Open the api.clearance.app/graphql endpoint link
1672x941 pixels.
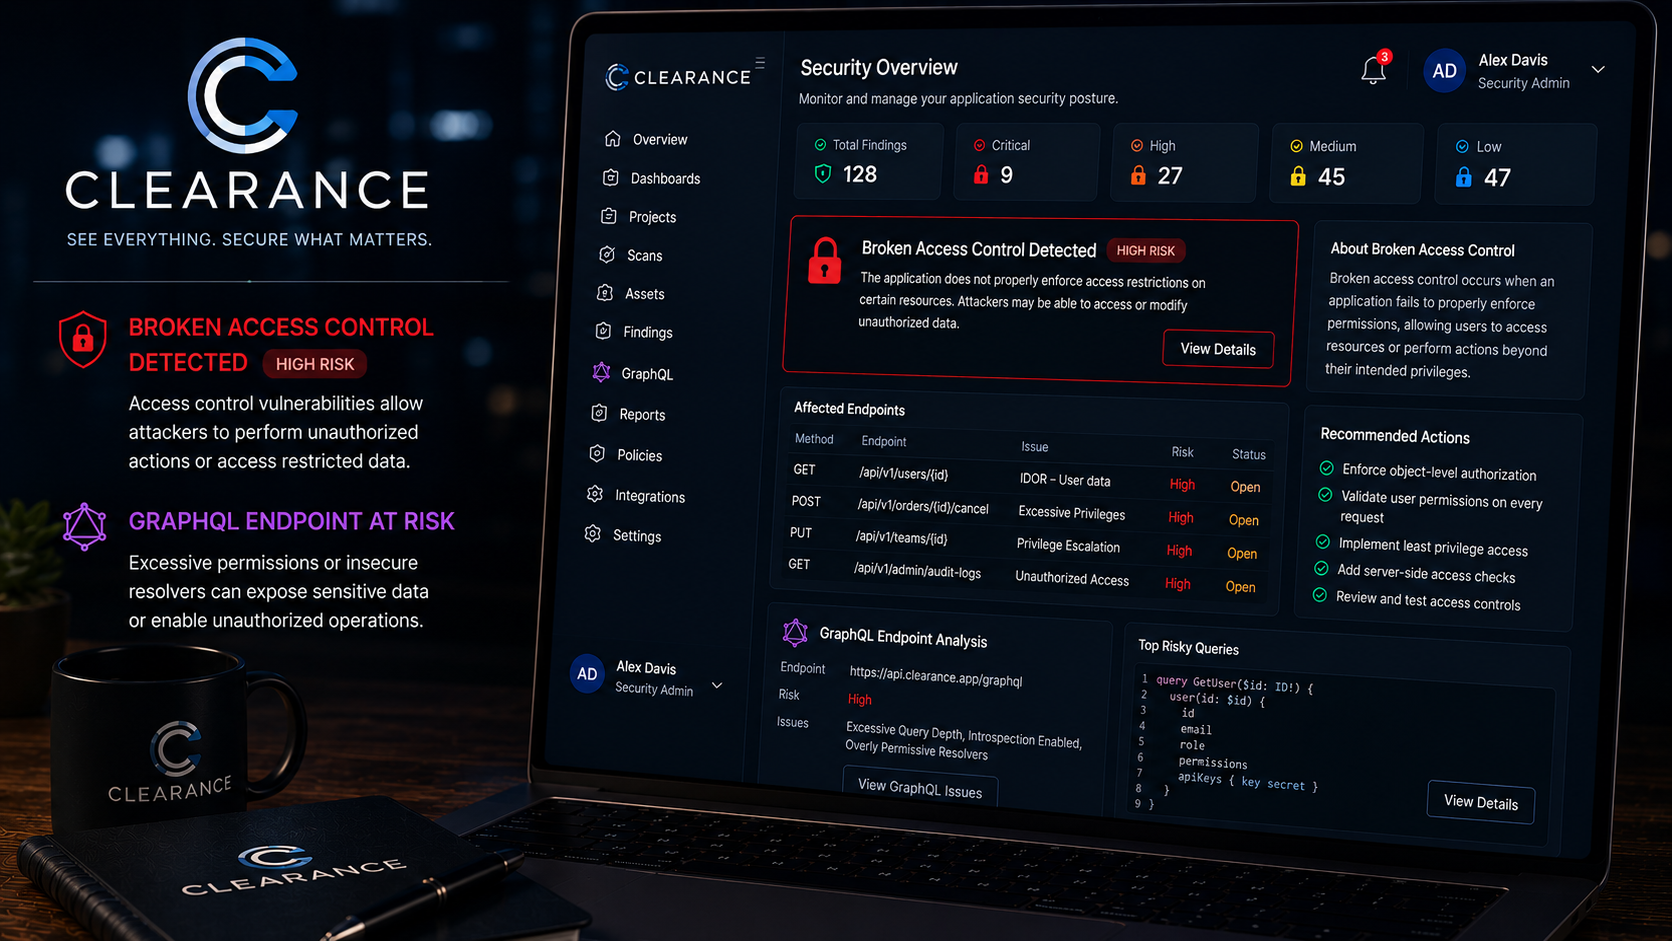pos(936,677)
